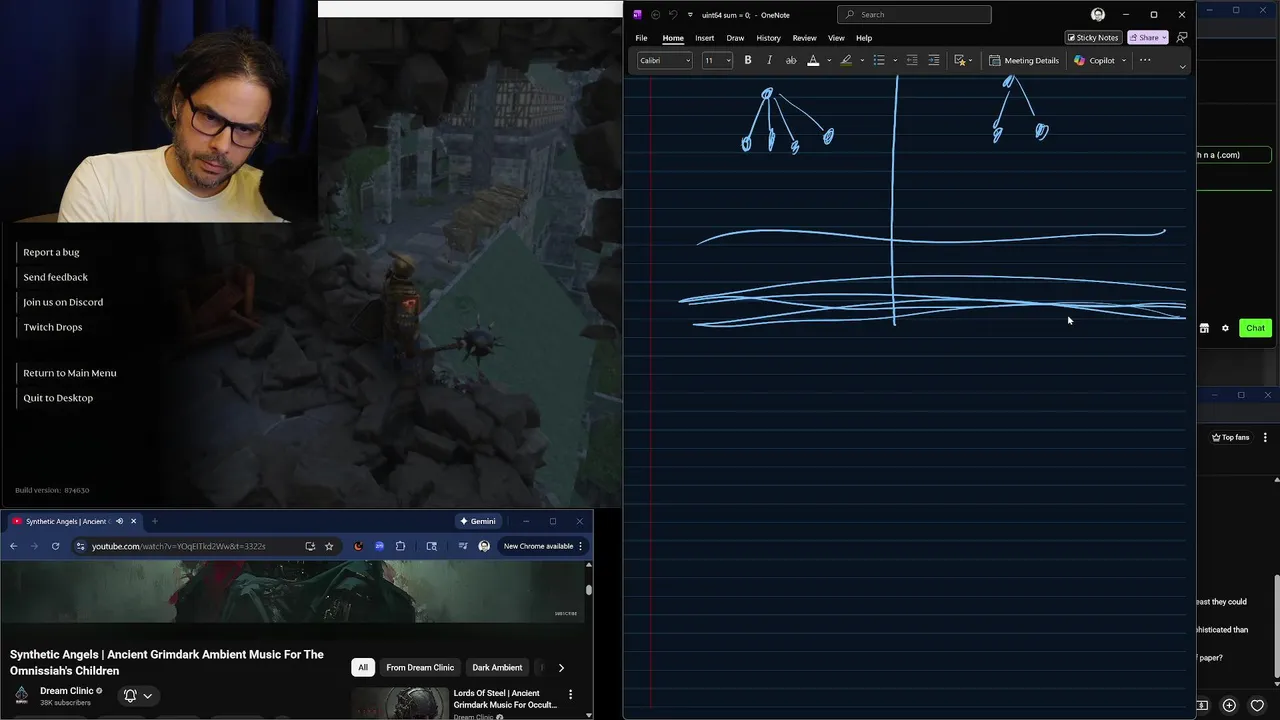This screenshot has width=1280, height=720.
Task: Open the File menu in OneNote
Action: [641, 38]
